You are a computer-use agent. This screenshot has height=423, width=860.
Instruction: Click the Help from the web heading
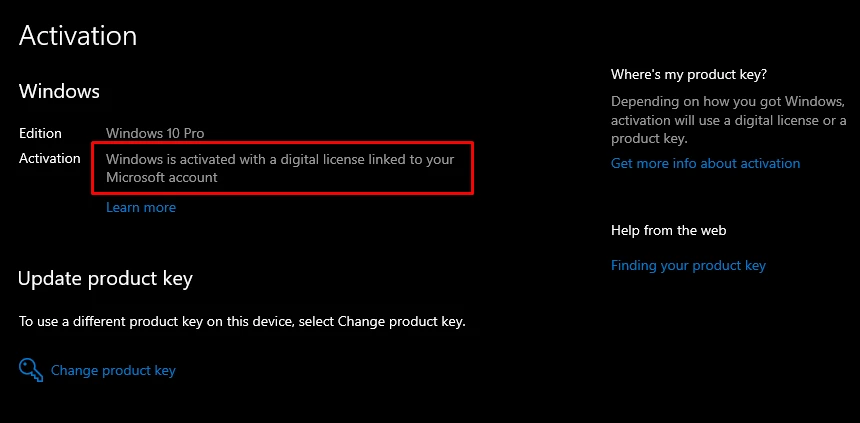coord(669,230)
